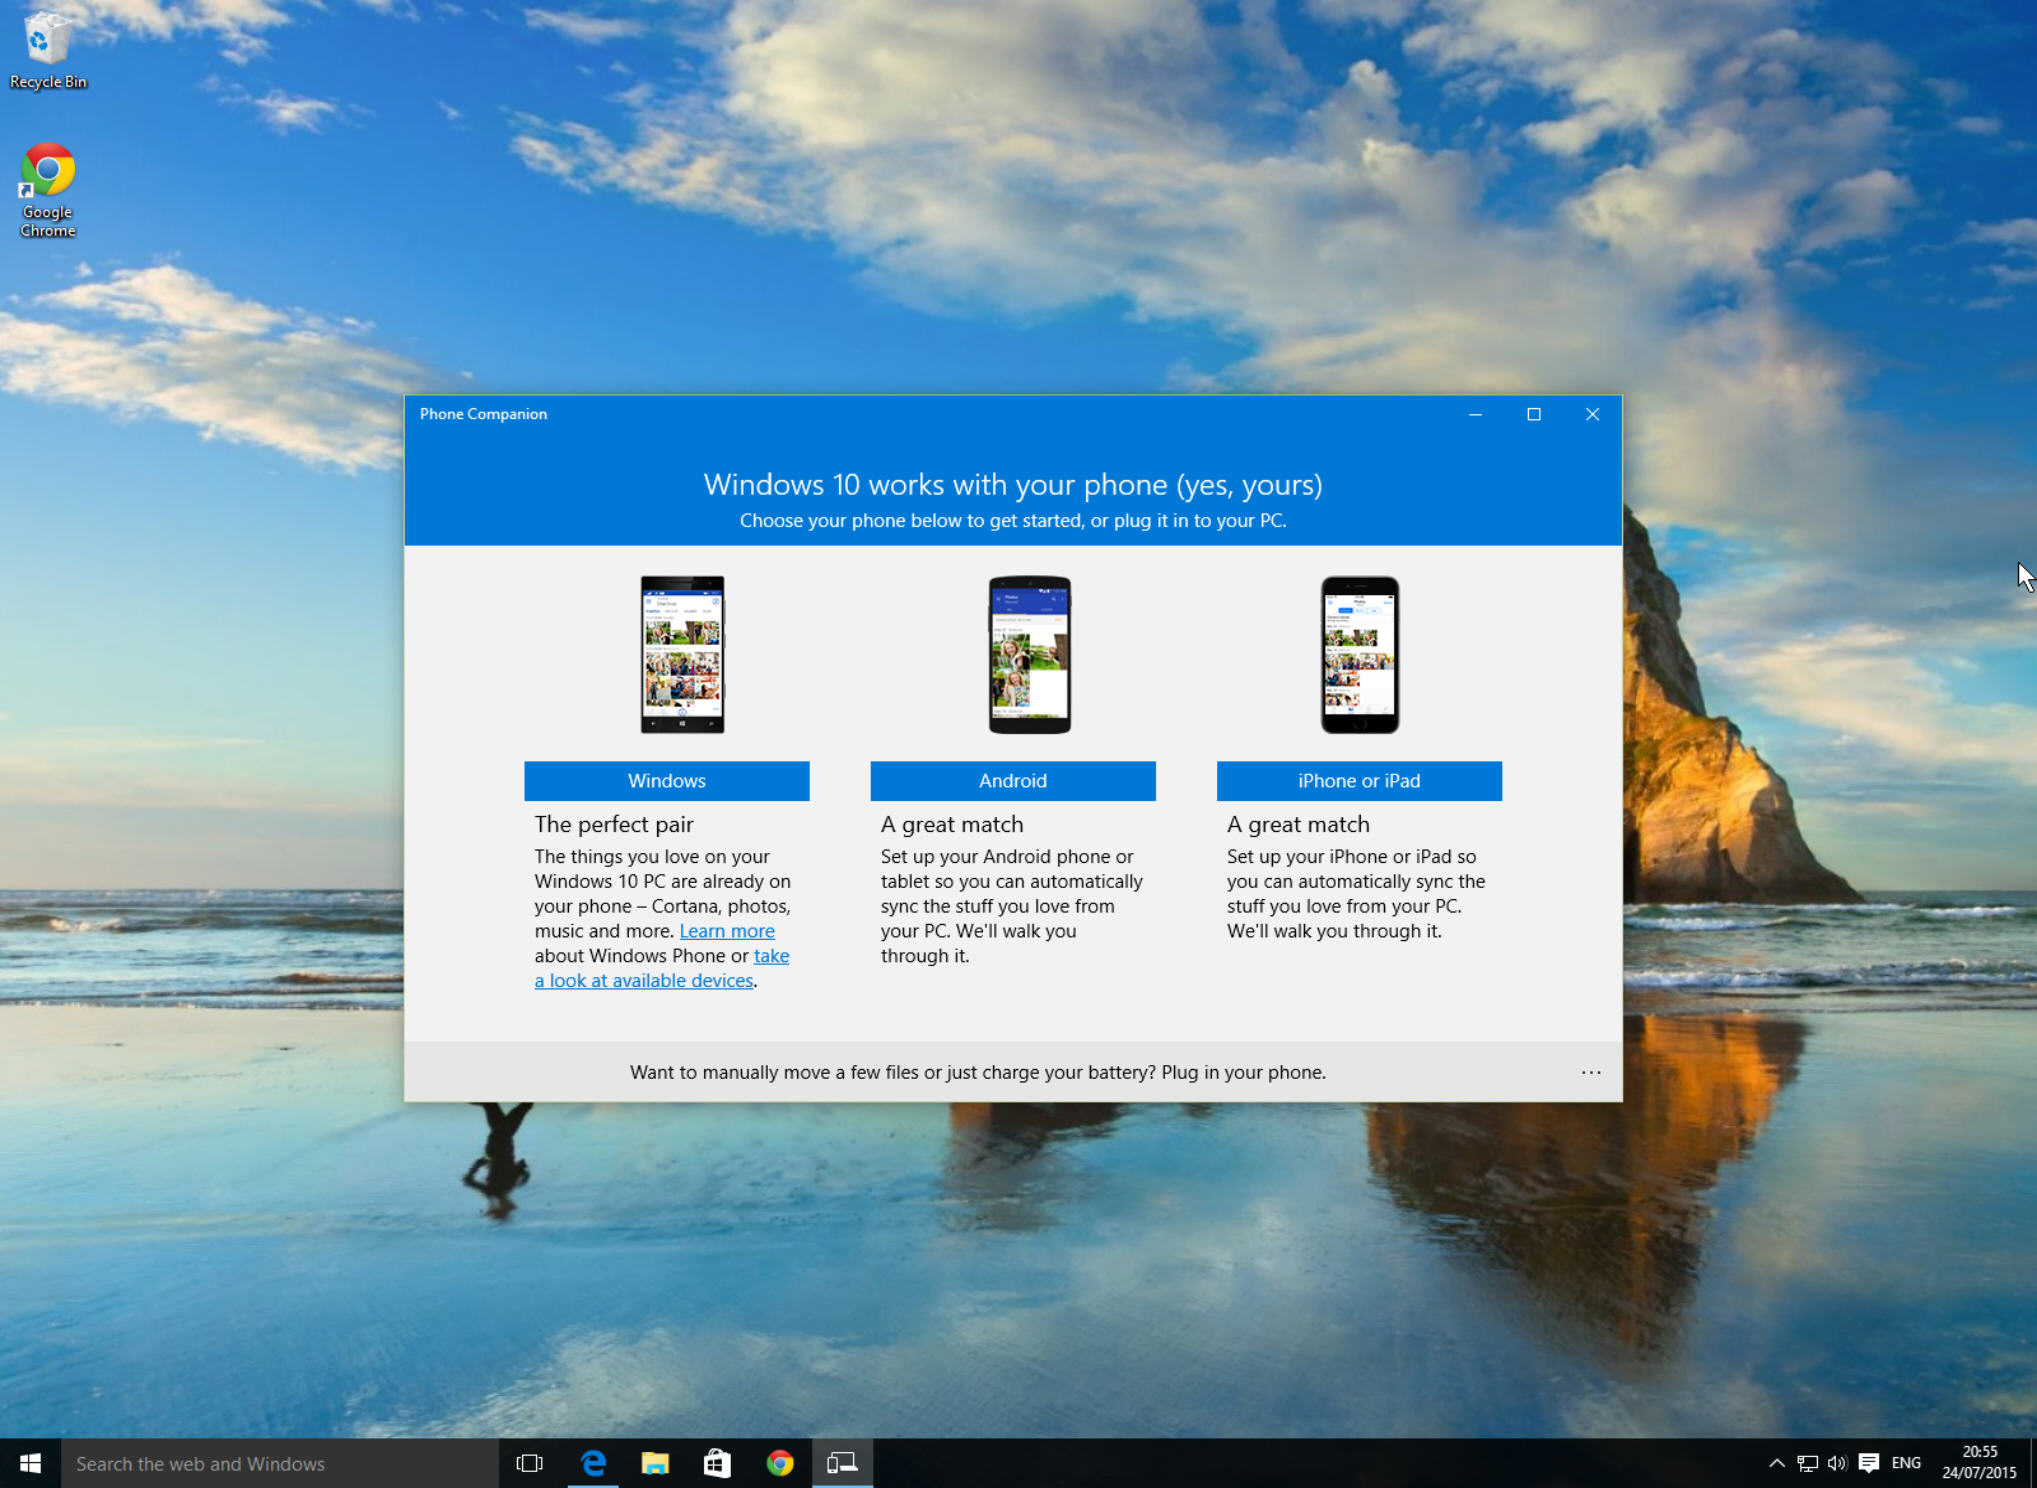Click the take a look at available devices link
Screen dimensions: 2037x1488
(641, 979)
